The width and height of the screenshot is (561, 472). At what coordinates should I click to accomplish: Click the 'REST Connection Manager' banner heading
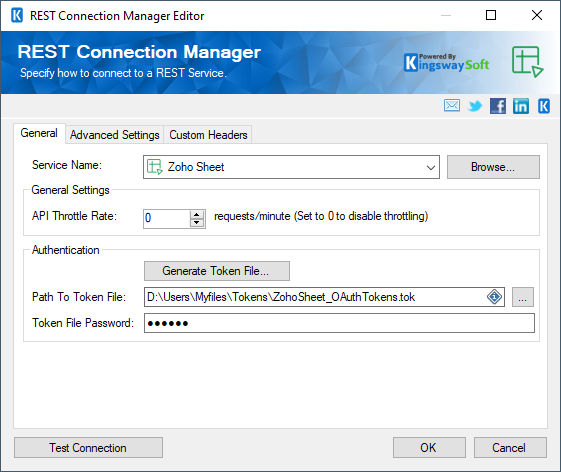point(139,52)
